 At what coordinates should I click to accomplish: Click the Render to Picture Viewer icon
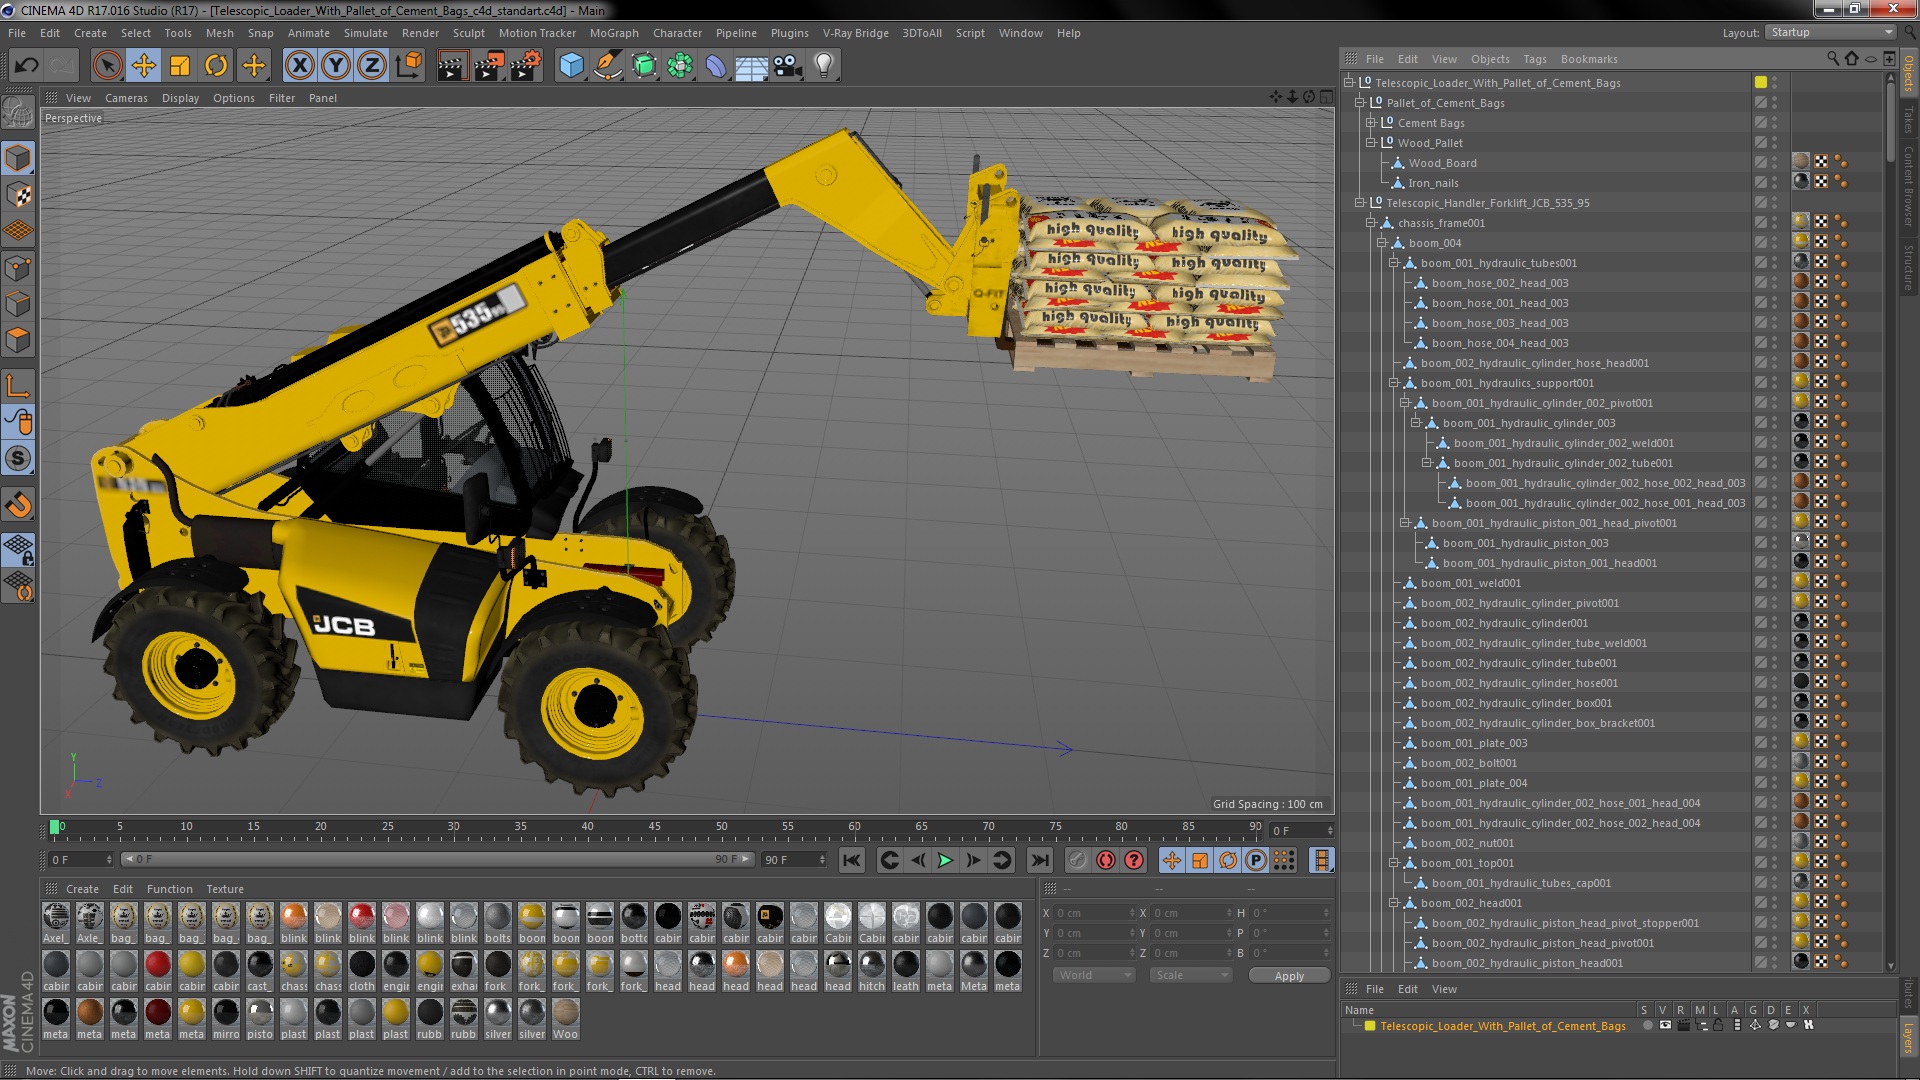coord(488,66)
